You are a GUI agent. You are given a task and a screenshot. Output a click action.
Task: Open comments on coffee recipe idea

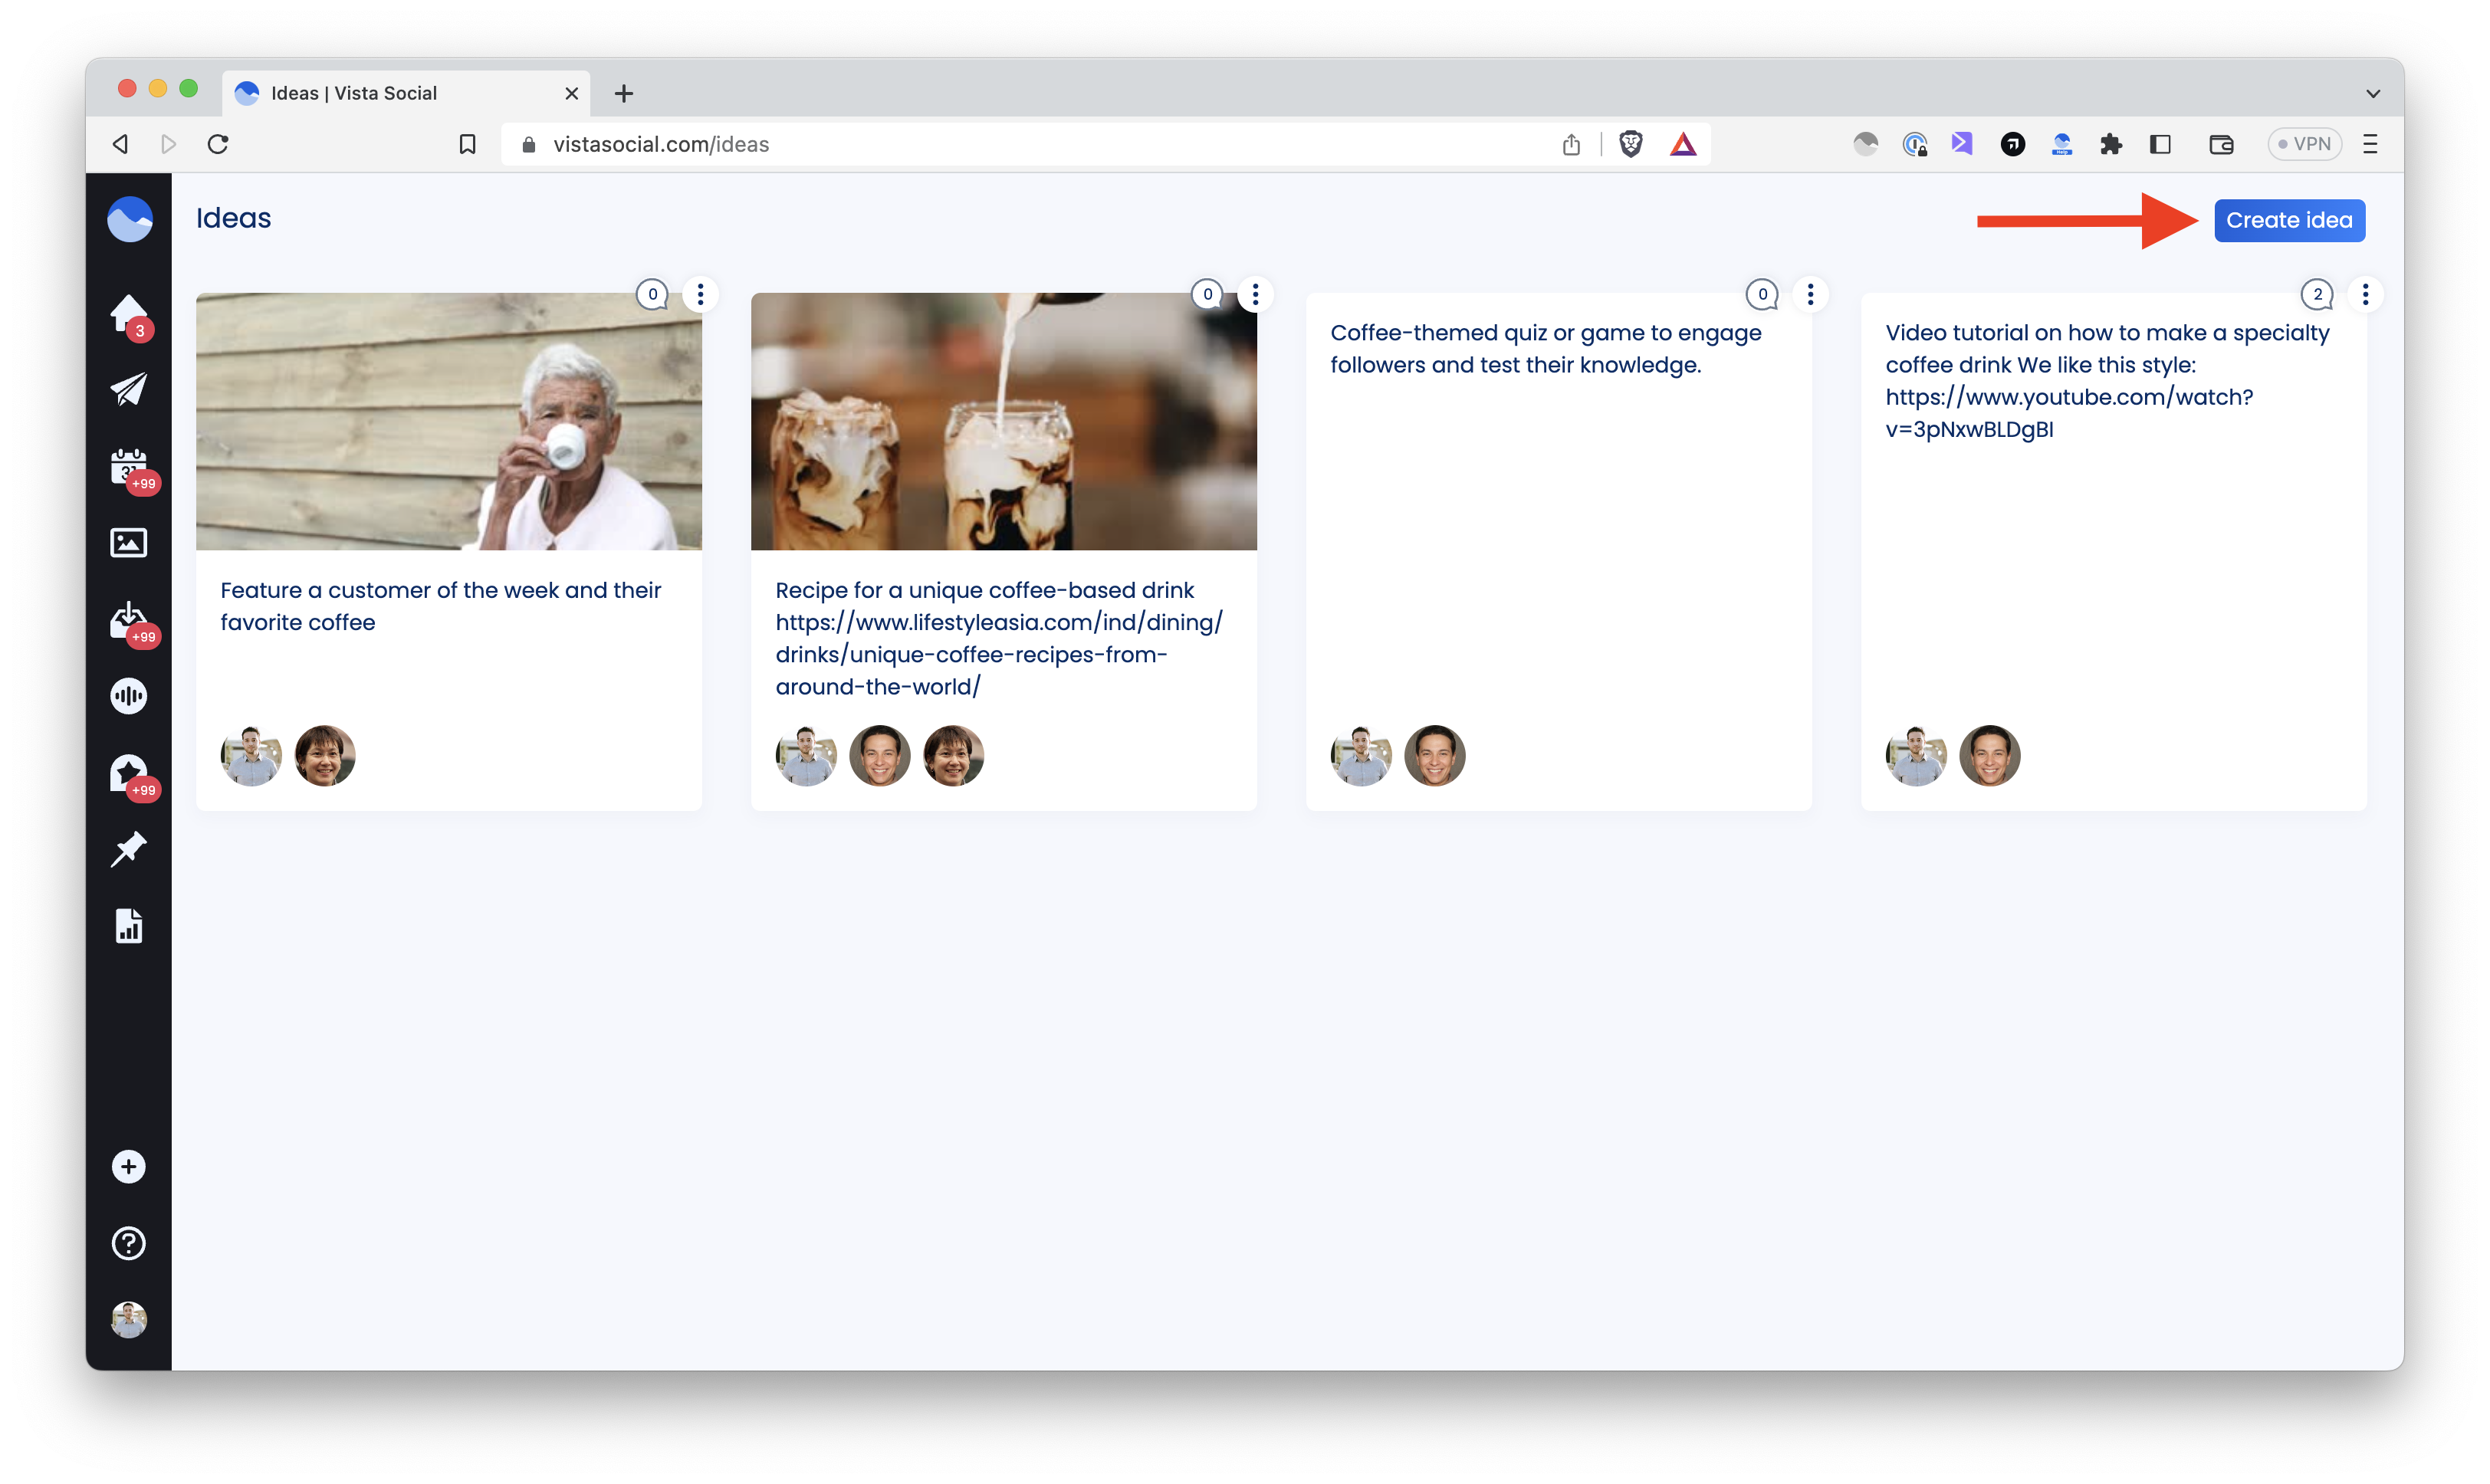(1208, 294)
